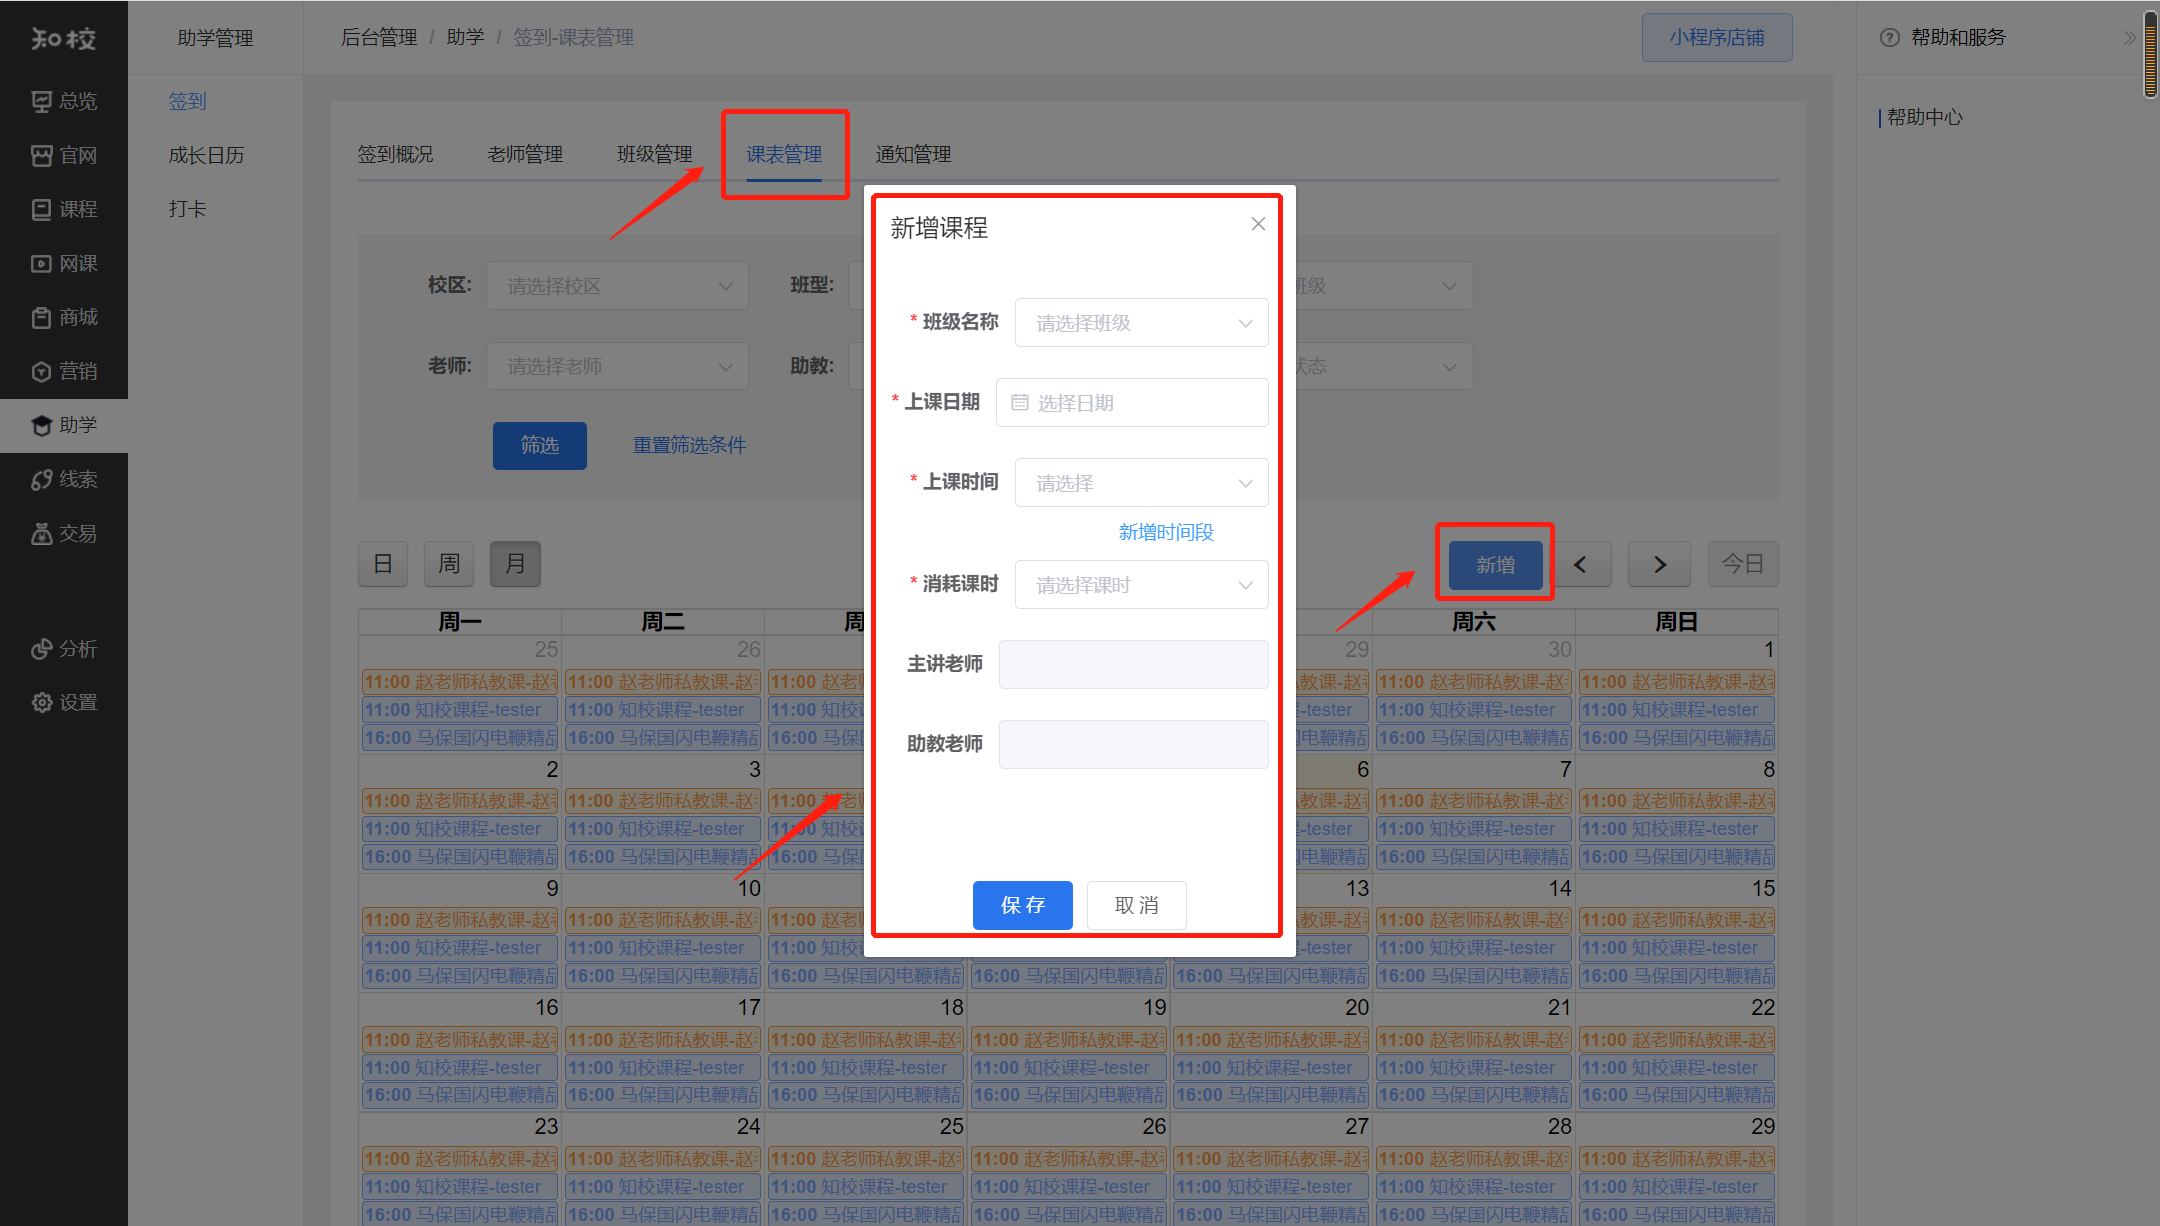Image resolution: width=2160 pixels, height=1226 pixels.
Task: Close the 新增课程 dialog with X
Action: tap(1258, 224)
